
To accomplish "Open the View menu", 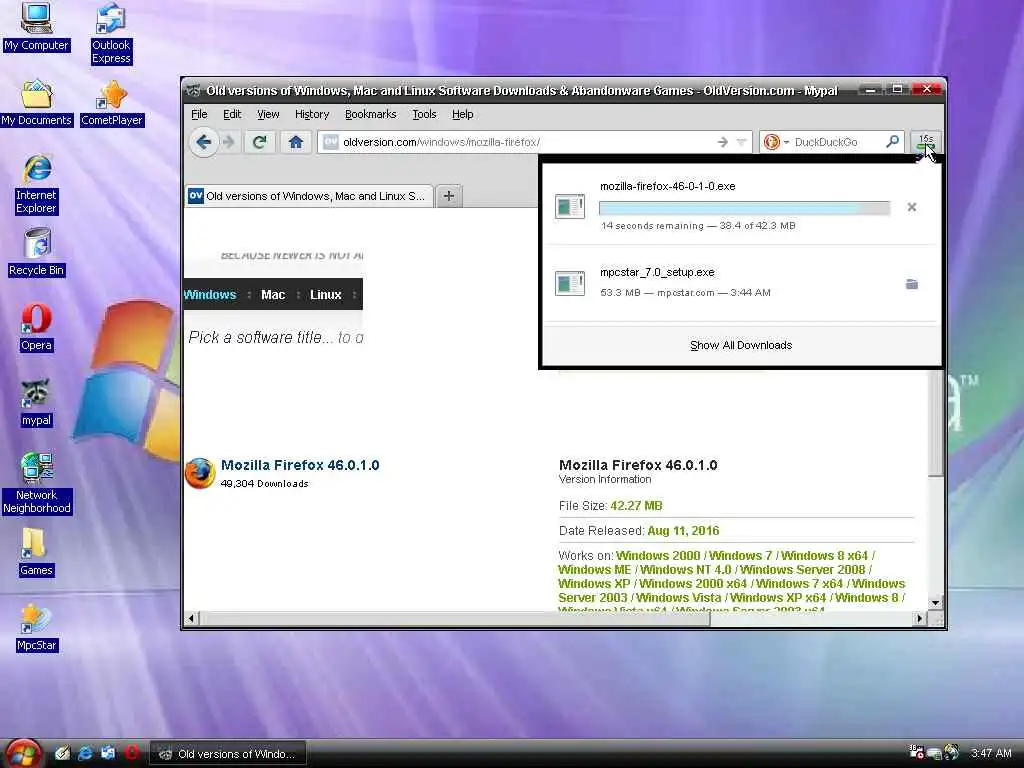I will (x=268, y=114).
